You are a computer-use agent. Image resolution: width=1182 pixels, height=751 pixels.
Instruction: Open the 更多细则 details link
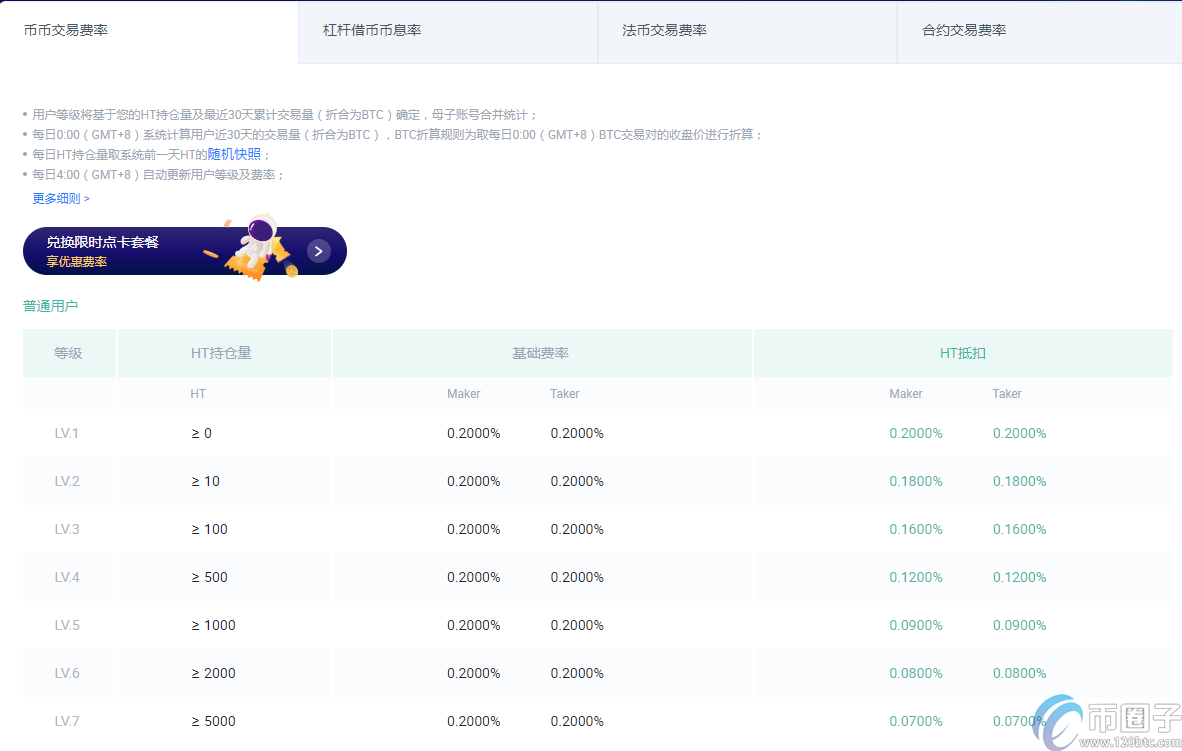[57, 198]
